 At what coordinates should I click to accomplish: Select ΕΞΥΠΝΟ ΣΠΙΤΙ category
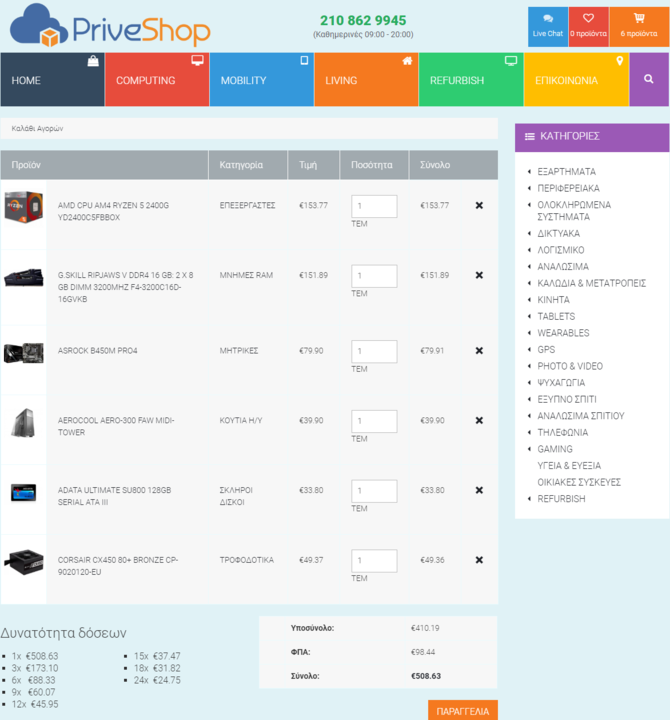[567, 399]
